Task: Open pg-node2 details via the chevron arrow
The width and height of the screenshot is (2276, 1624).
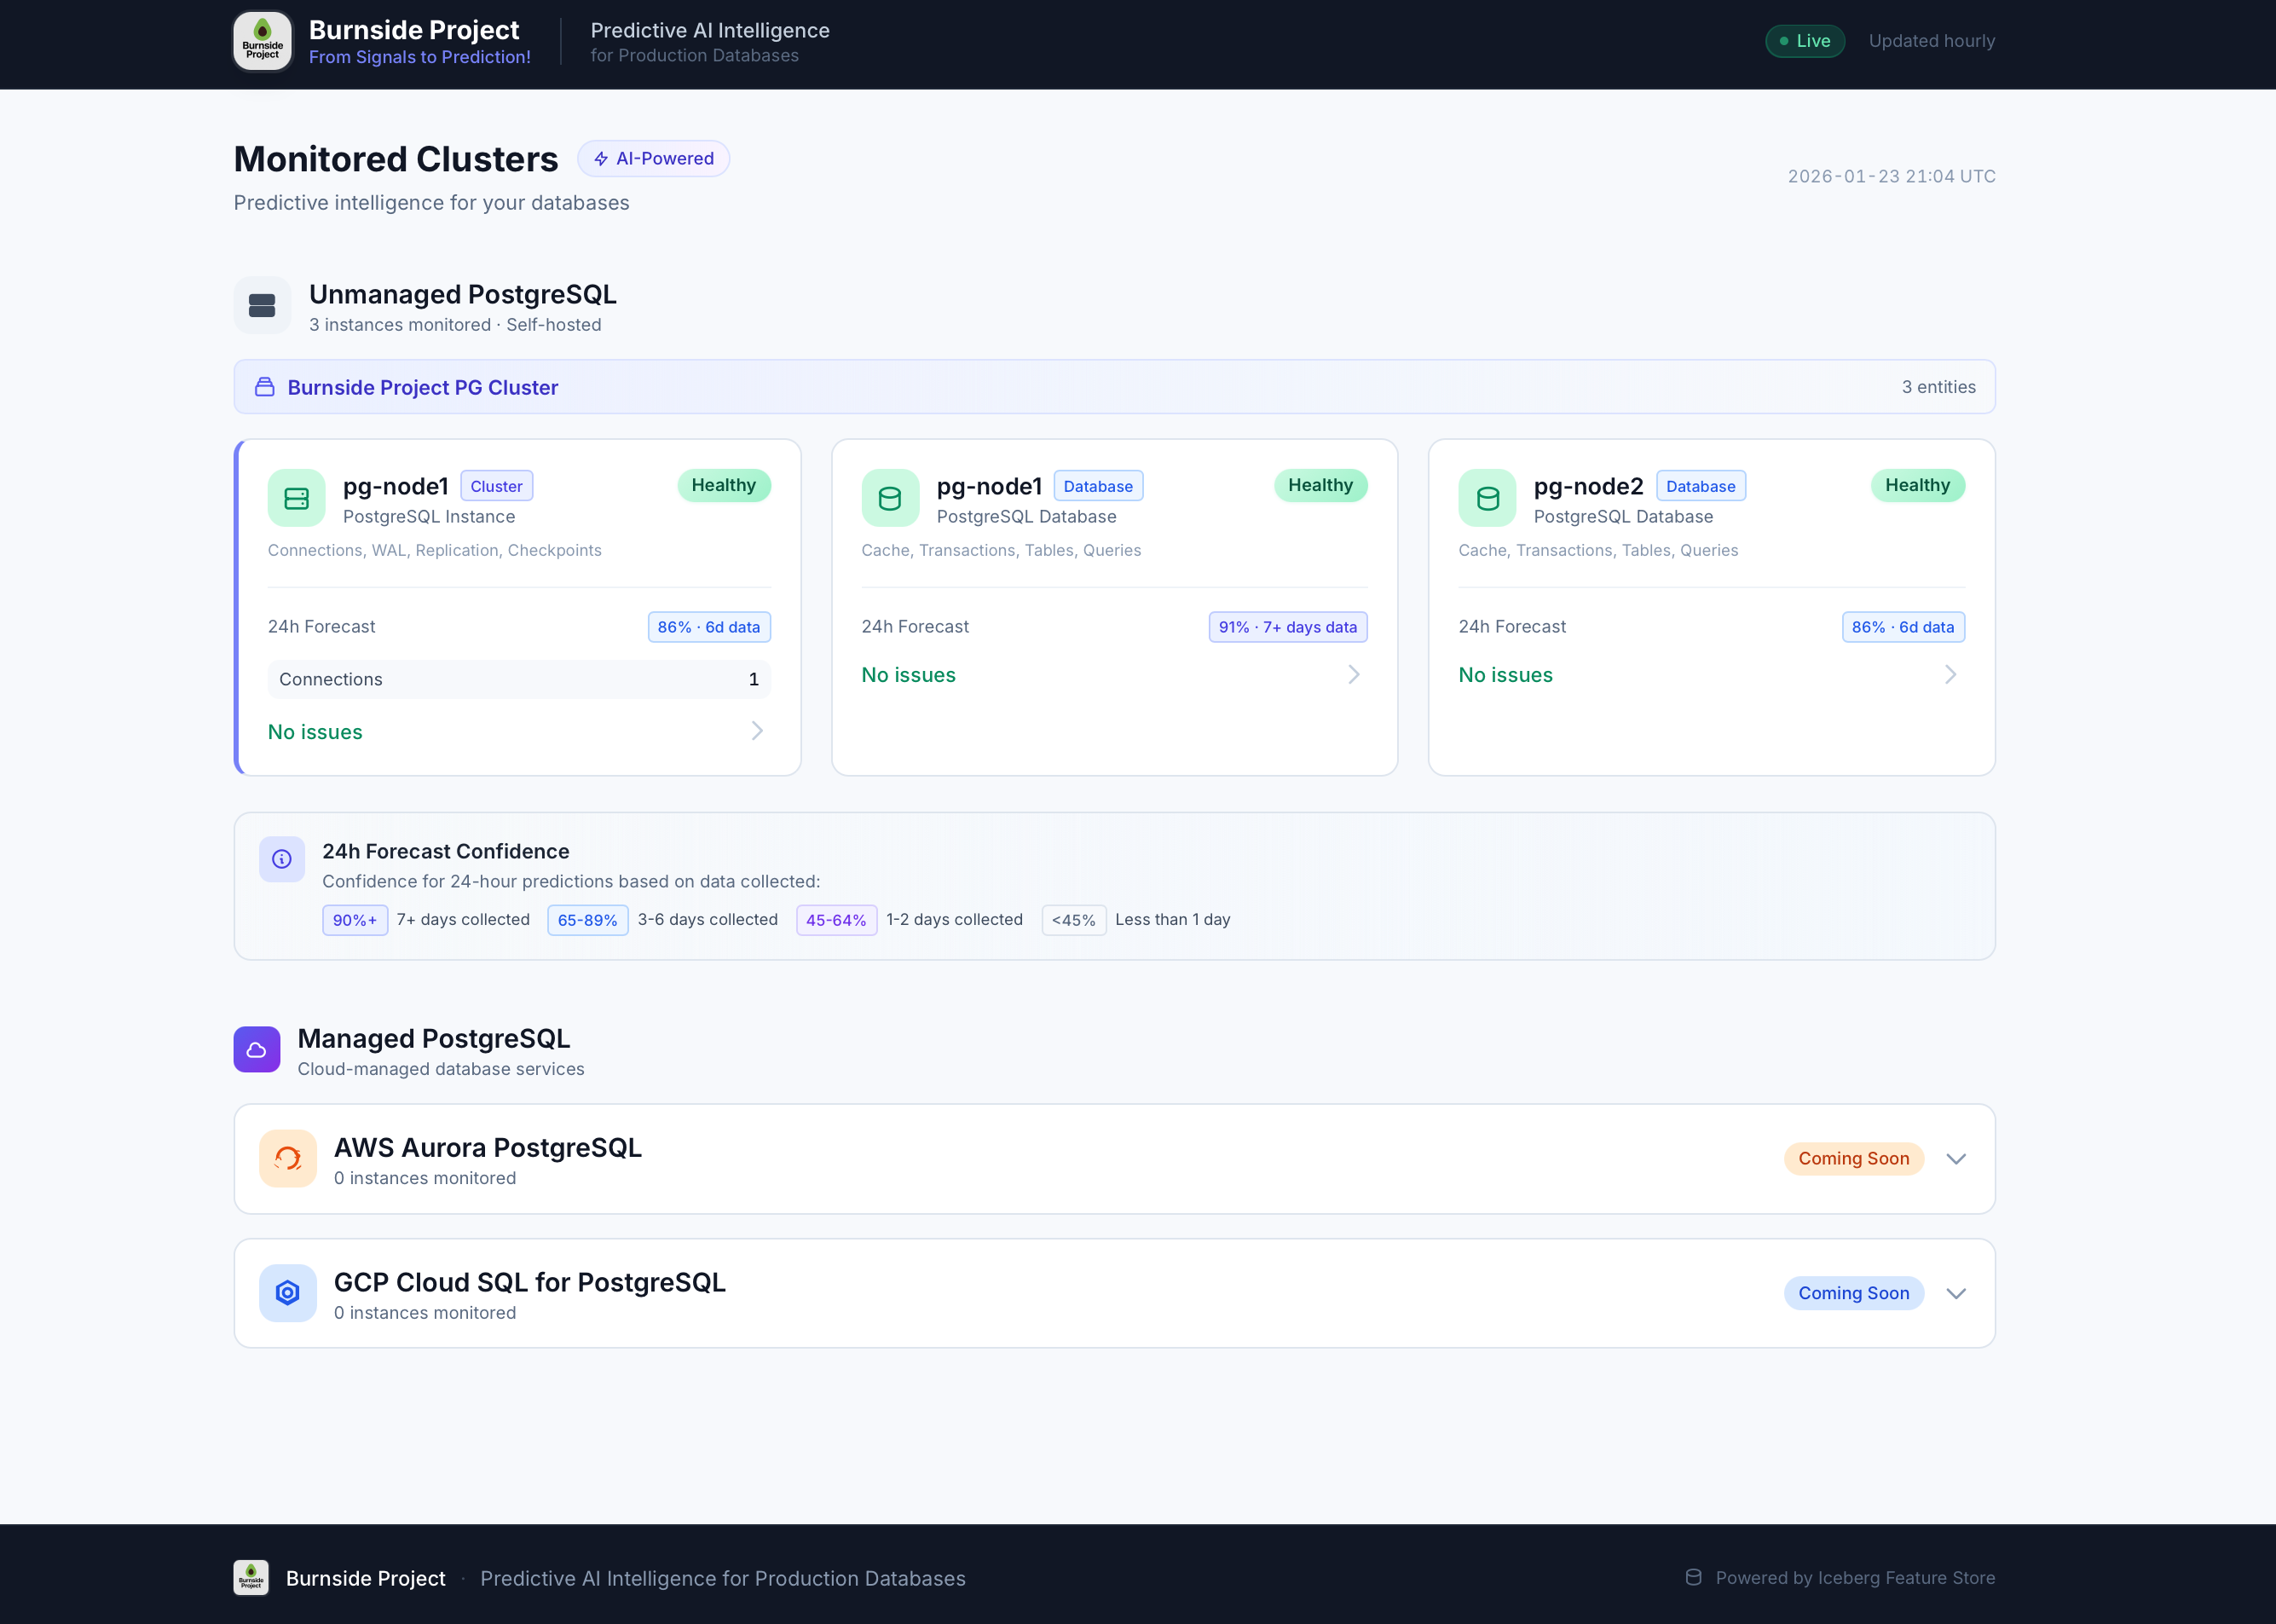Action: [x=1948, y=674]
